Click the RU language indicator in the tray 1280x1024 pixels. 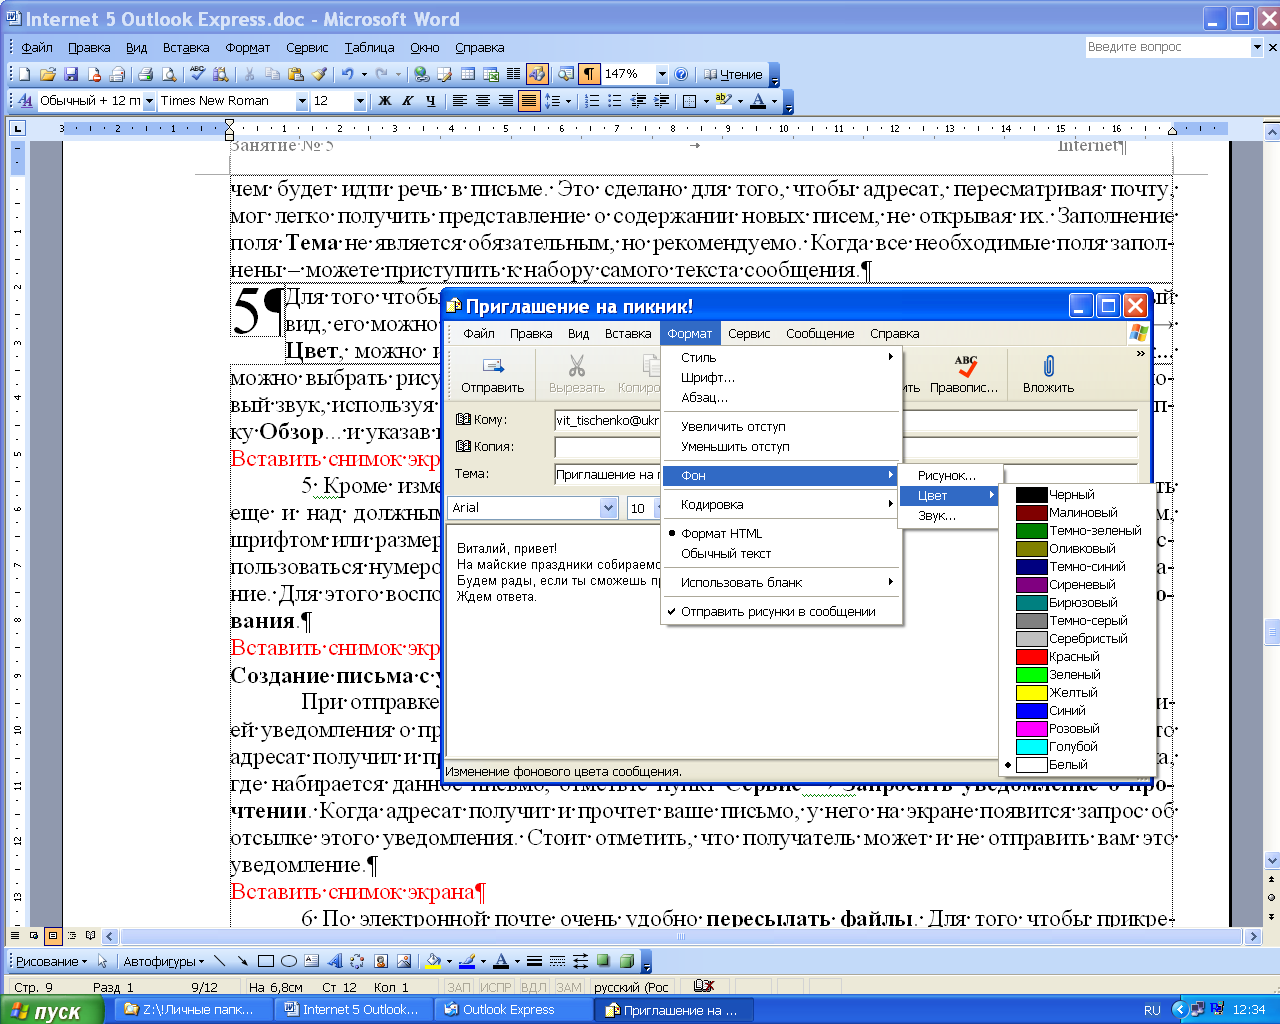click(1152, 1010)
